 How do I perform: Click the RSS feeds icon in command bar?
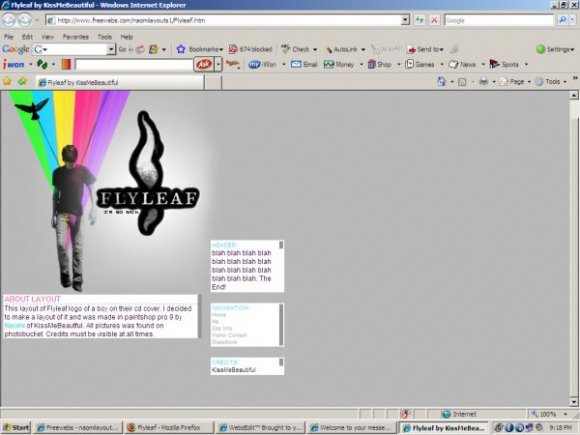462,82
